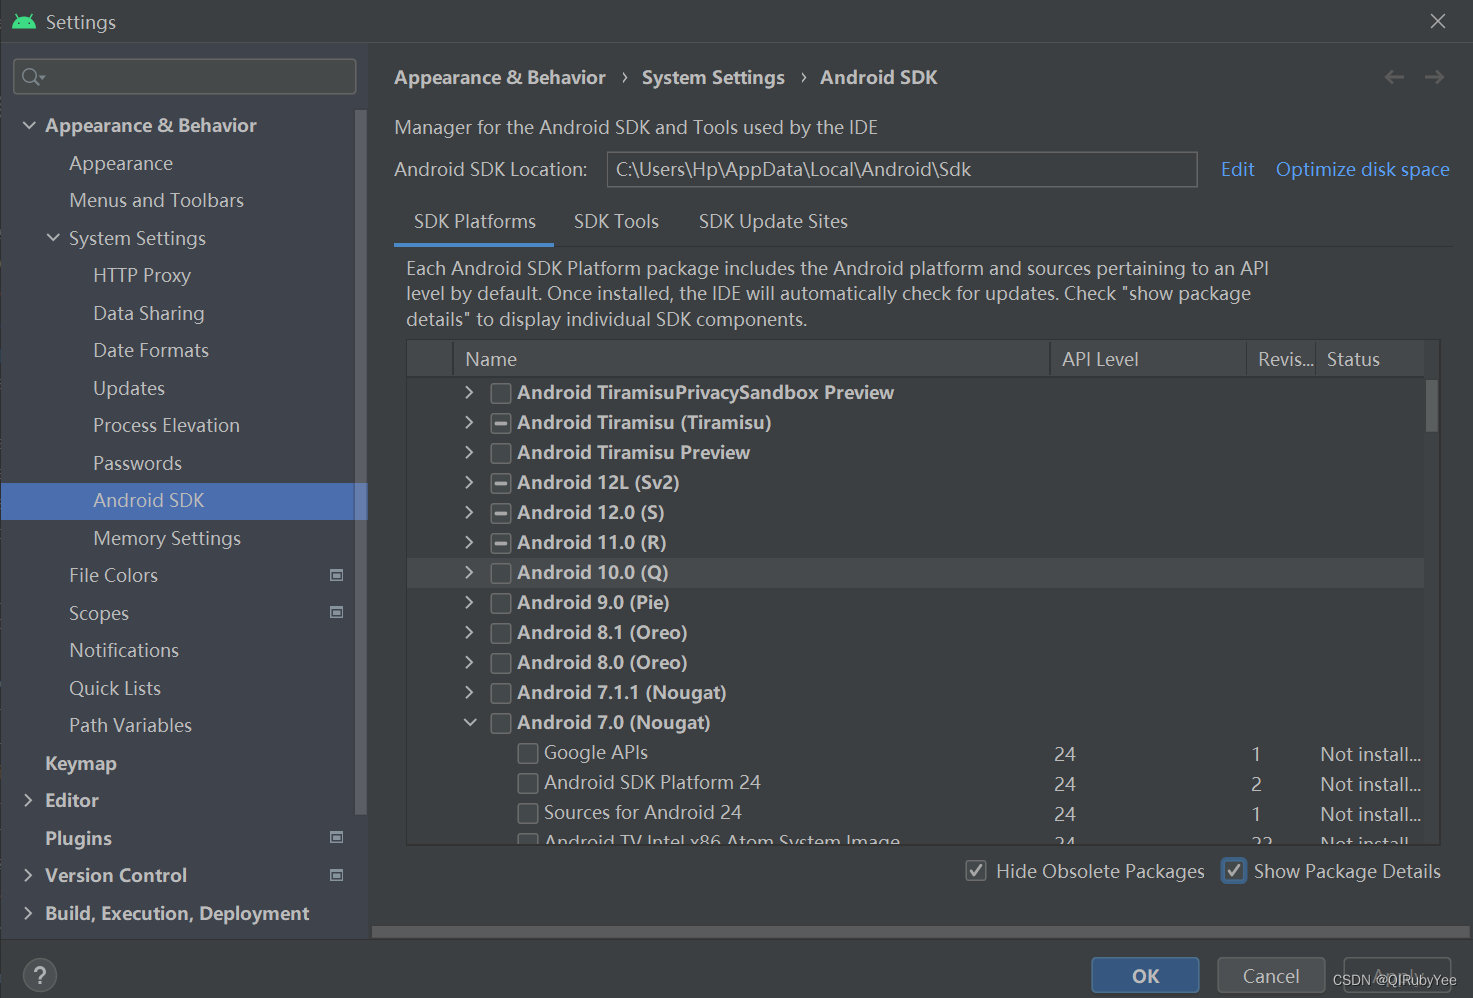Open Path Variables settings
This screenshot has width=1473, height=998.
tap(130, 725)
